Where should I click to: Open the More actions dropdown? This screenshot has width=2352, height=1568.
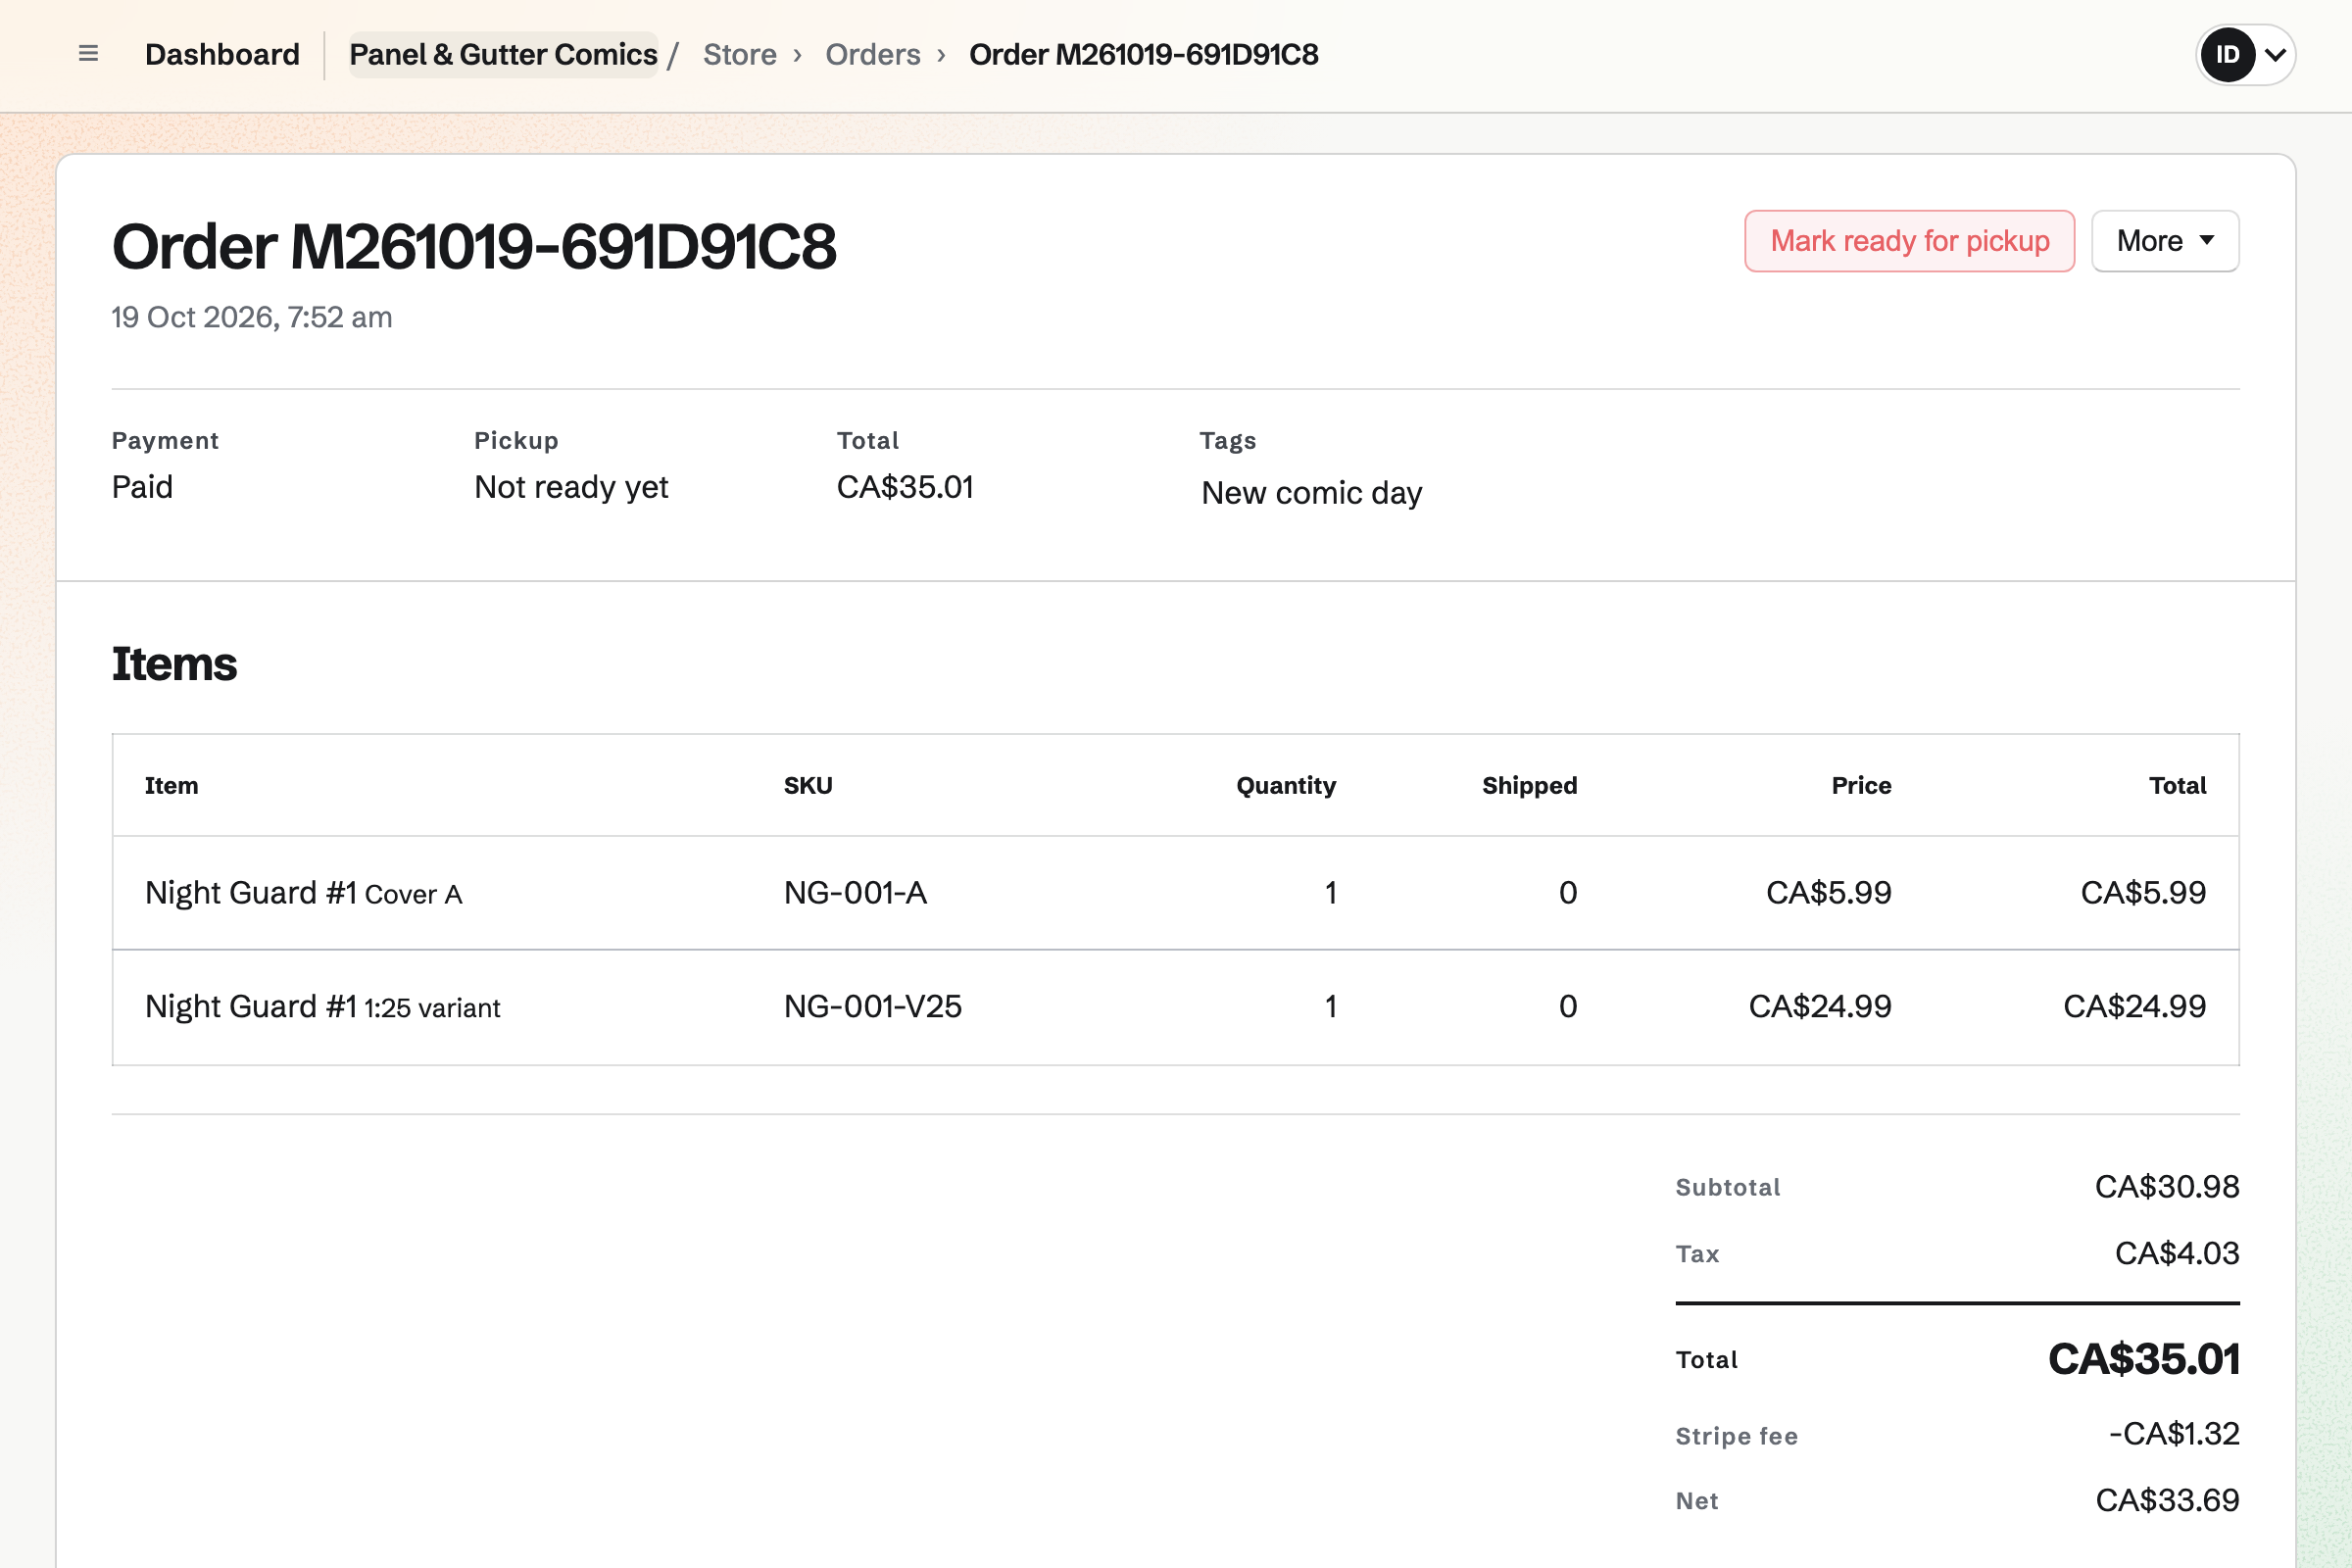point(2165,241)
